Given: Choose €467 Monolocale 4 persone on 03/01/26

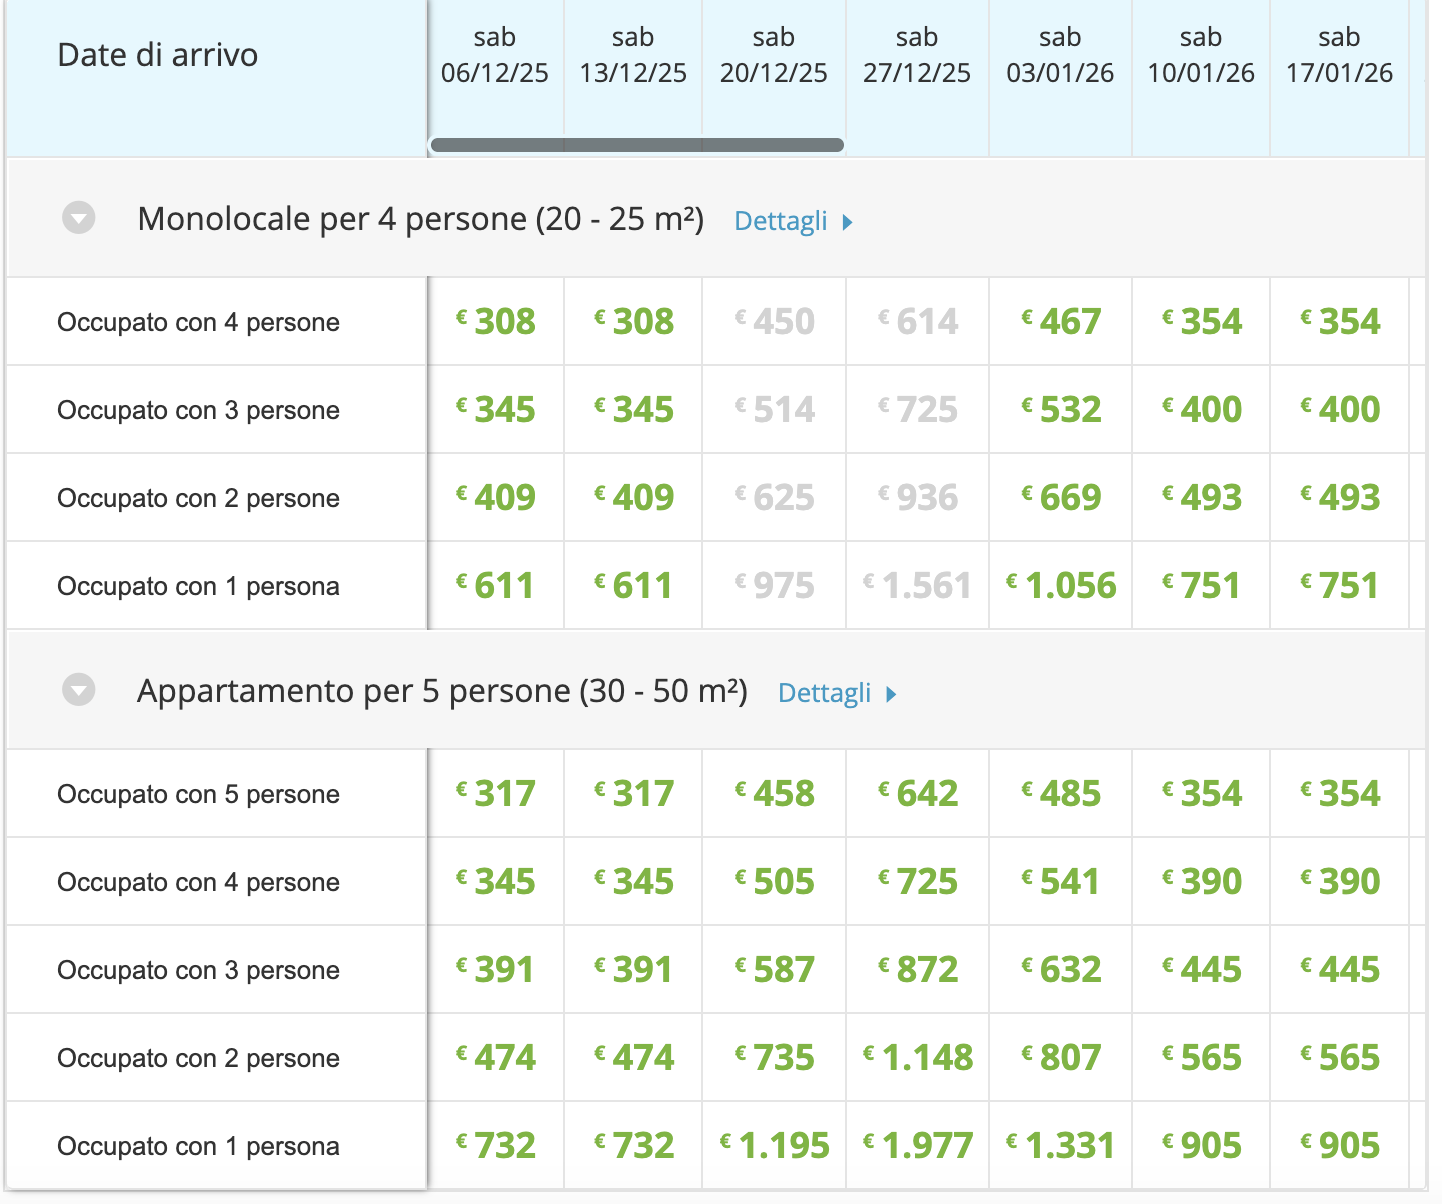Looking at the screenshot, I should [1061, 322].
